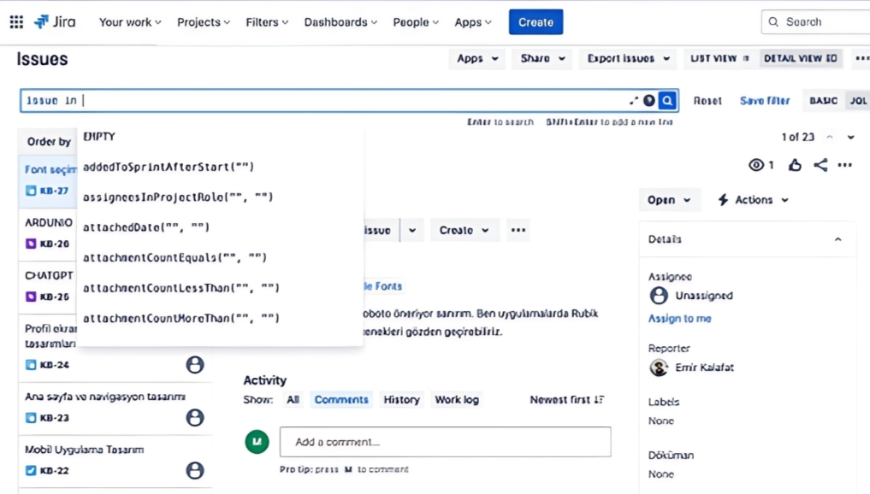Click the Assign to me link
This screenshot has height=494, width=870.
tap(679, 318)
